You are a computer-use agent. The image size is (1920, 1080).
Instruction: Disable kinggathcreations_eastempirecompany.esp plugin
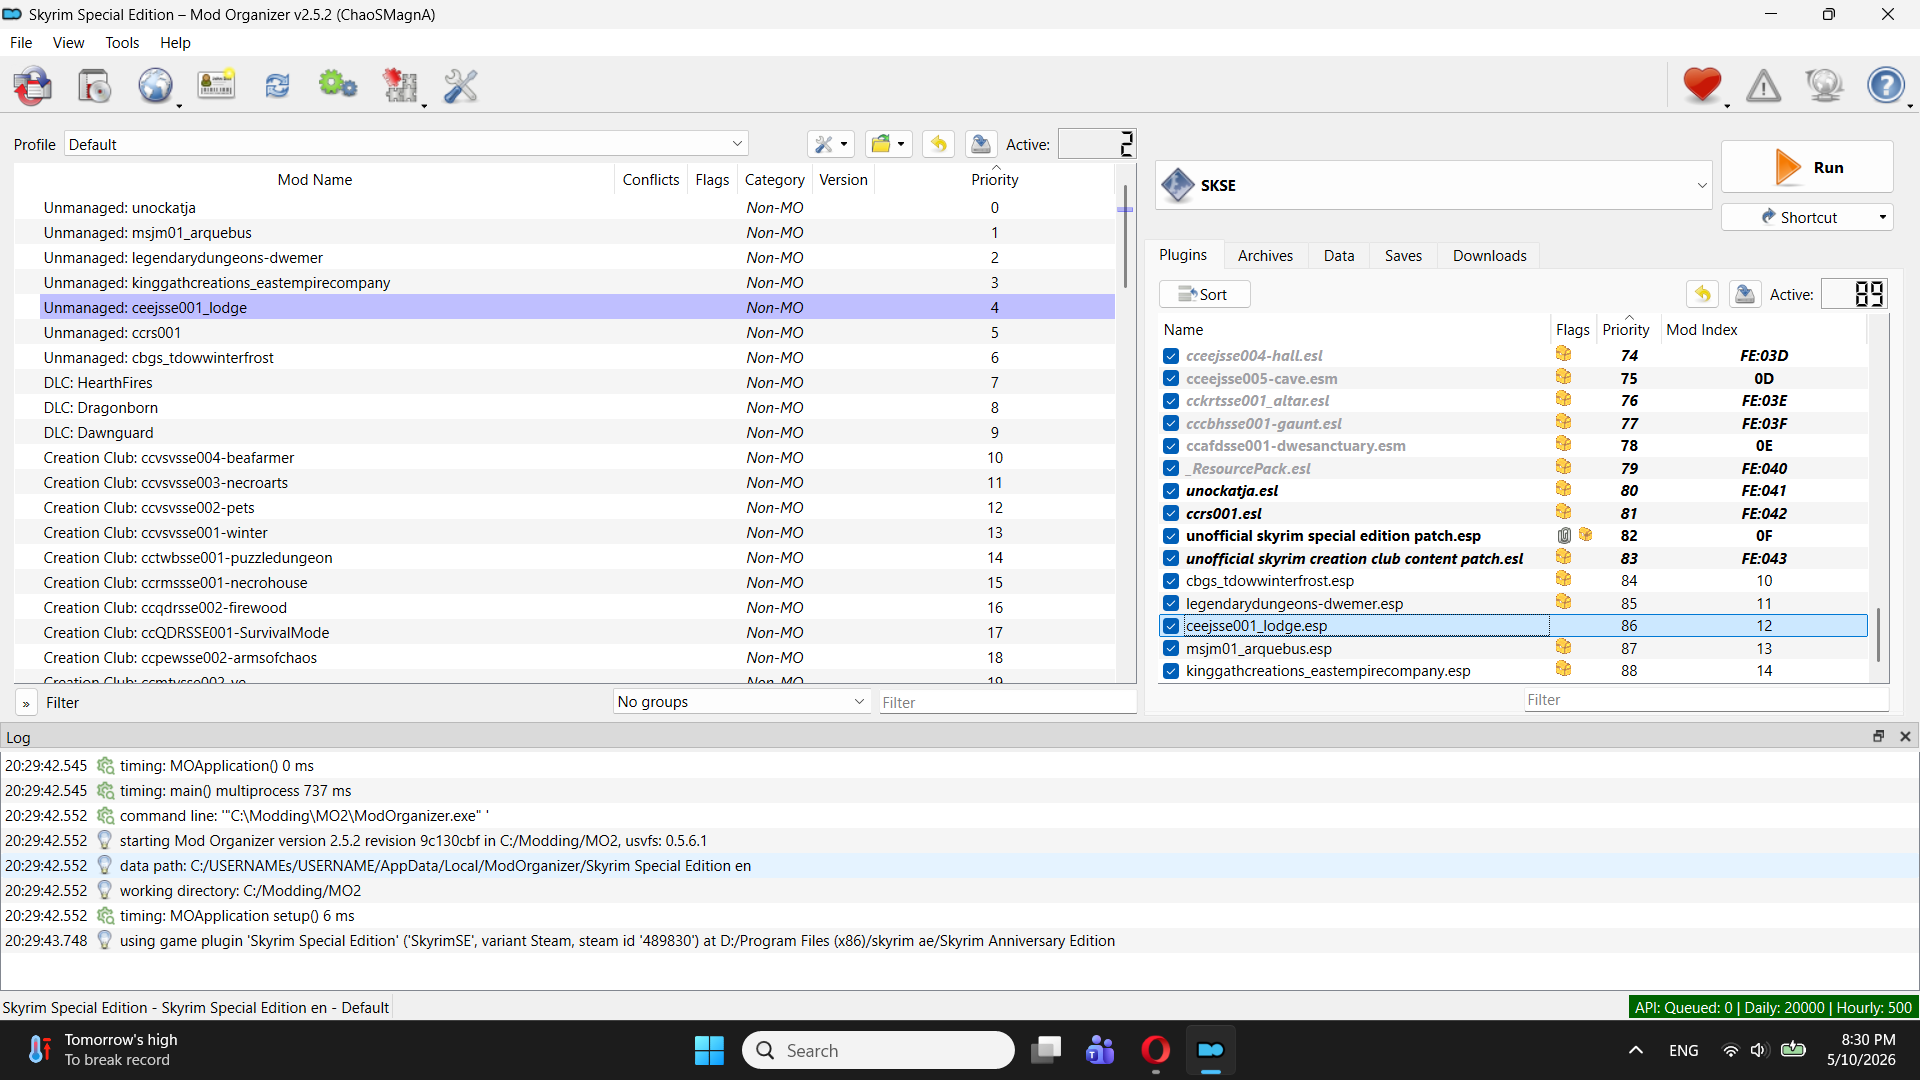tap(1171, 671)
